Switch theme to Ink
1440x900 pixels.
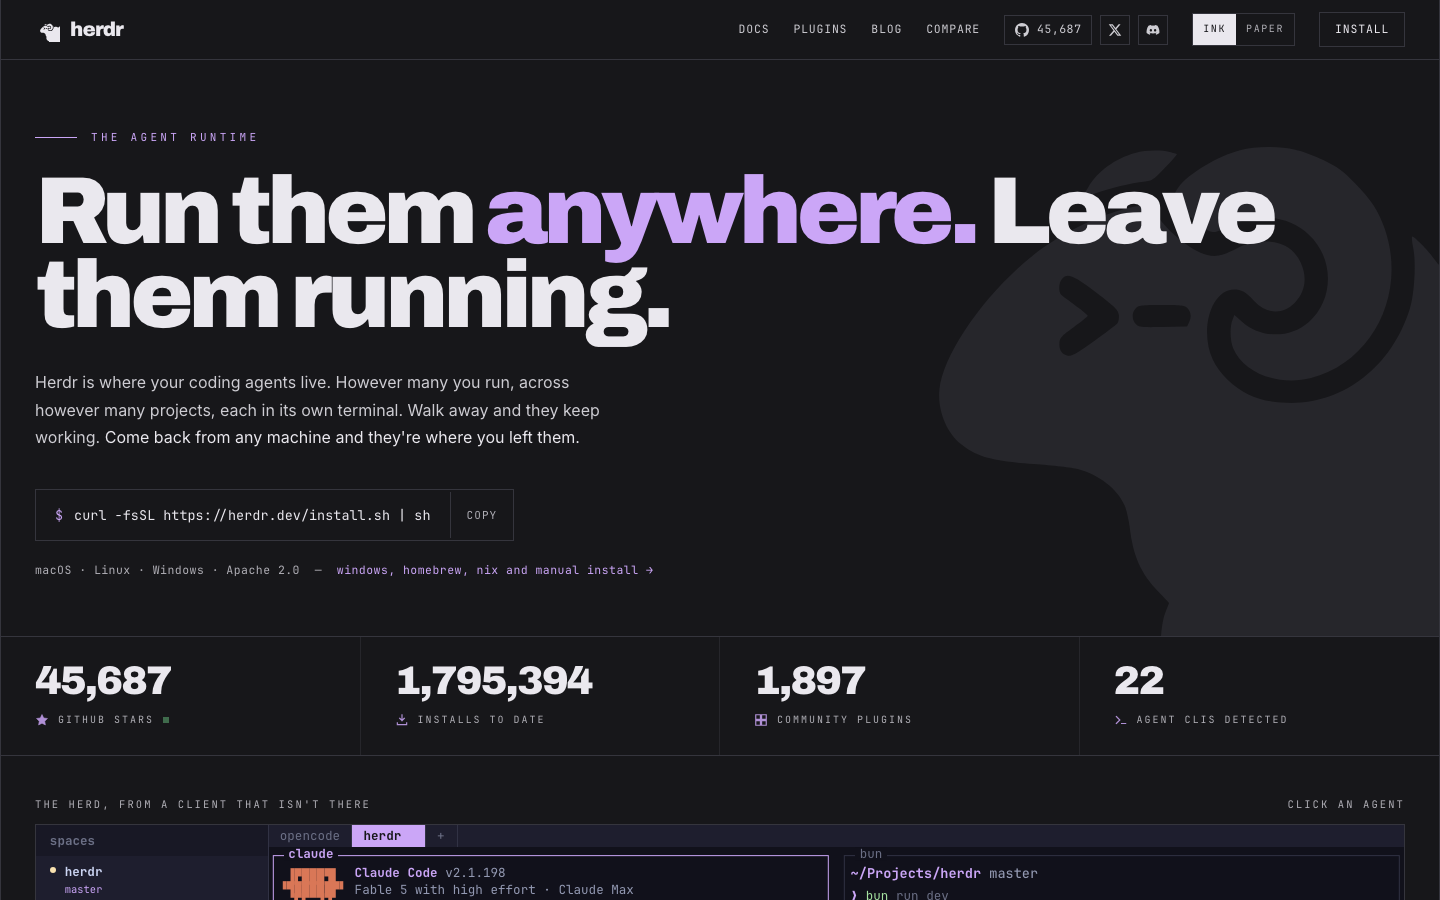[1214, 29]
